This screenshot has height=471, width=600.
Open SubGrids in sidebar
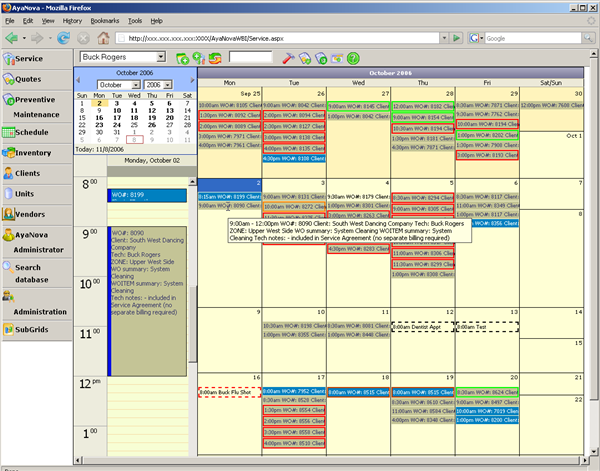(37, 329)
